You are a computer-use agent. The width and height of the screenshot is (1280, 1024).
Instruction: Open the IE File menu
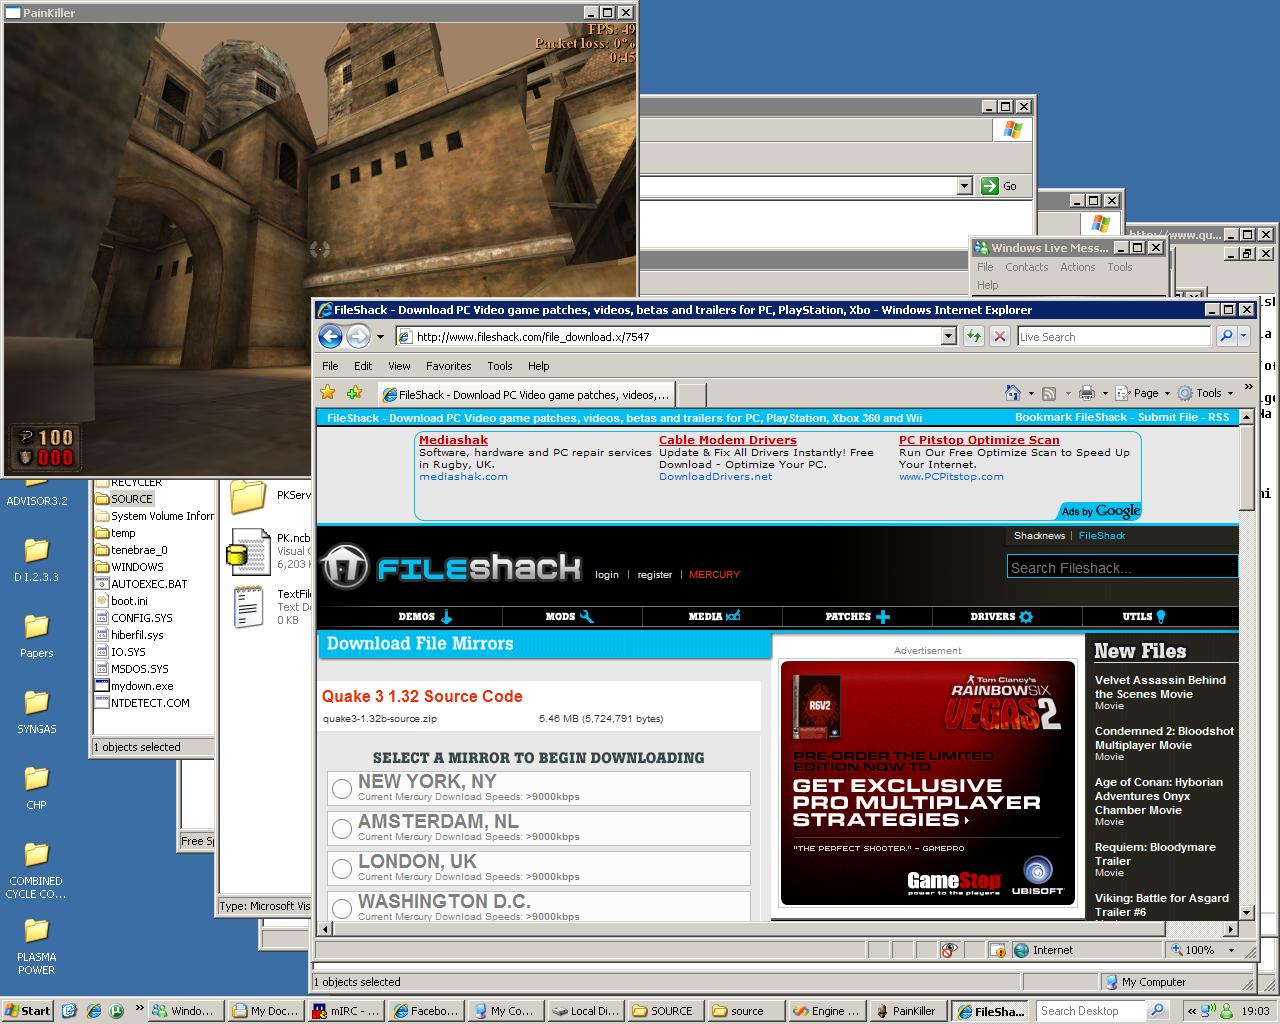pyautogui.click(x=330, y=366)
